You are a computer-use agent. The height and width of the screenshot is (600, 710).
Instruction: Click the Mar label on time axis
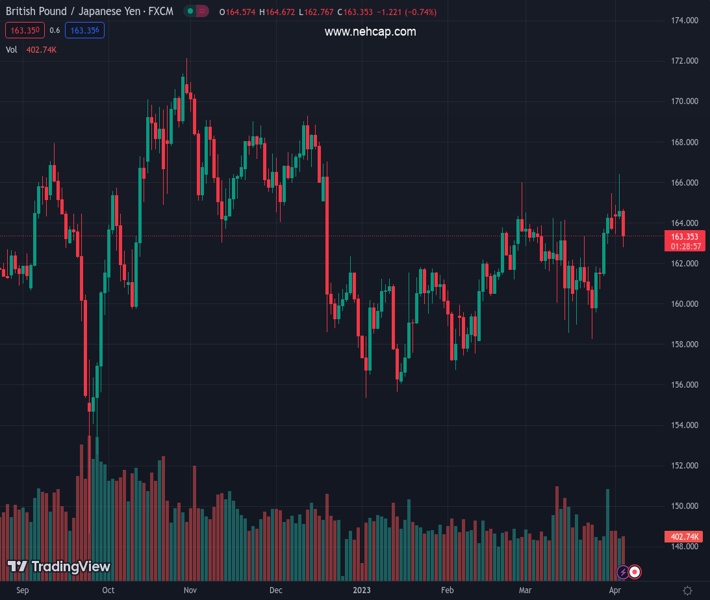[525, 591]
